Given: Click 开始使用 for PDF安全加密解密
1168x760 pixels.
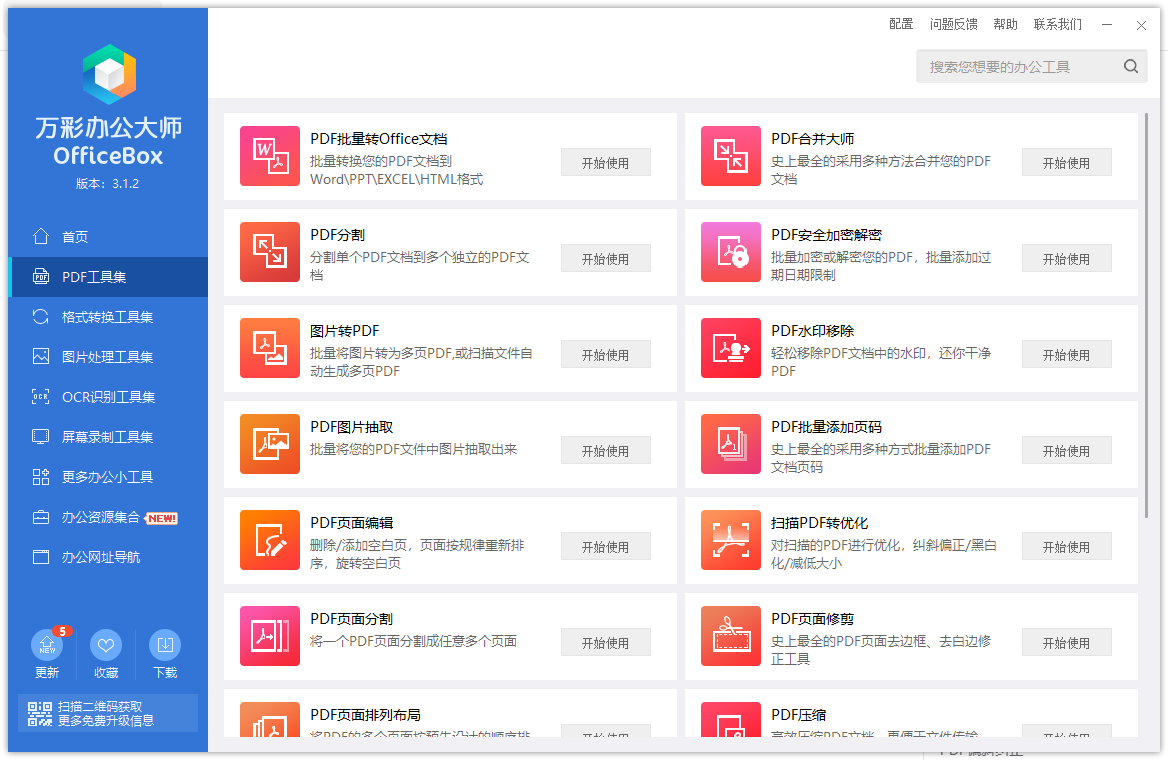Looking at the screenshot, I should [1066, 259].
